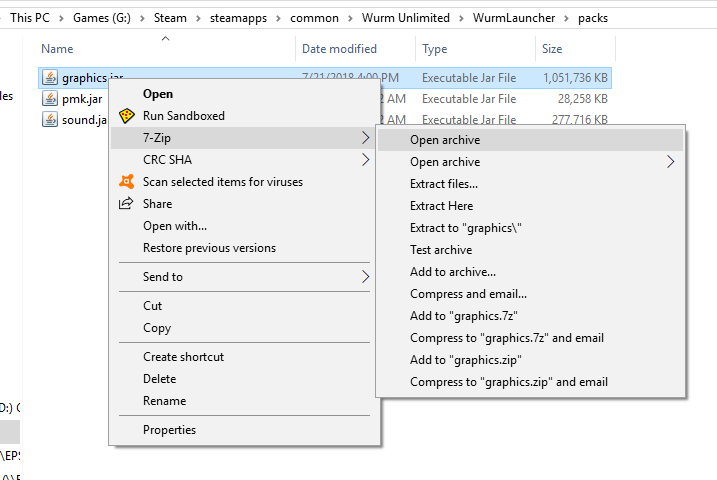Choose Open with... option
This screenshot has width=717, height=480.
245,226
